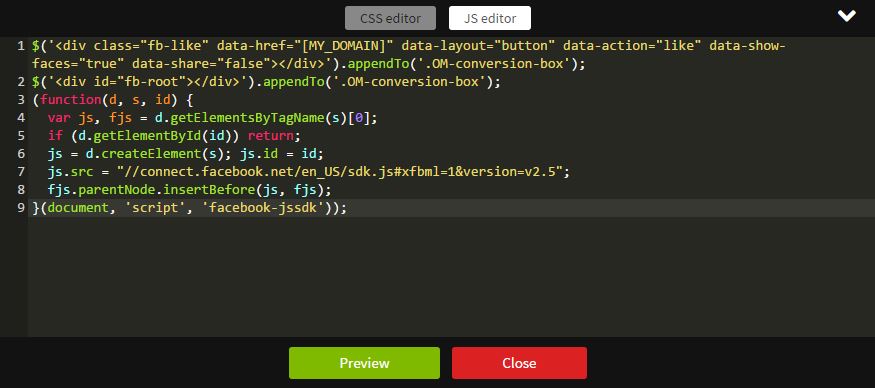Click line number 6 in the gutter
The width and height of the screenshot is (875, 388).
coord(21,154)
